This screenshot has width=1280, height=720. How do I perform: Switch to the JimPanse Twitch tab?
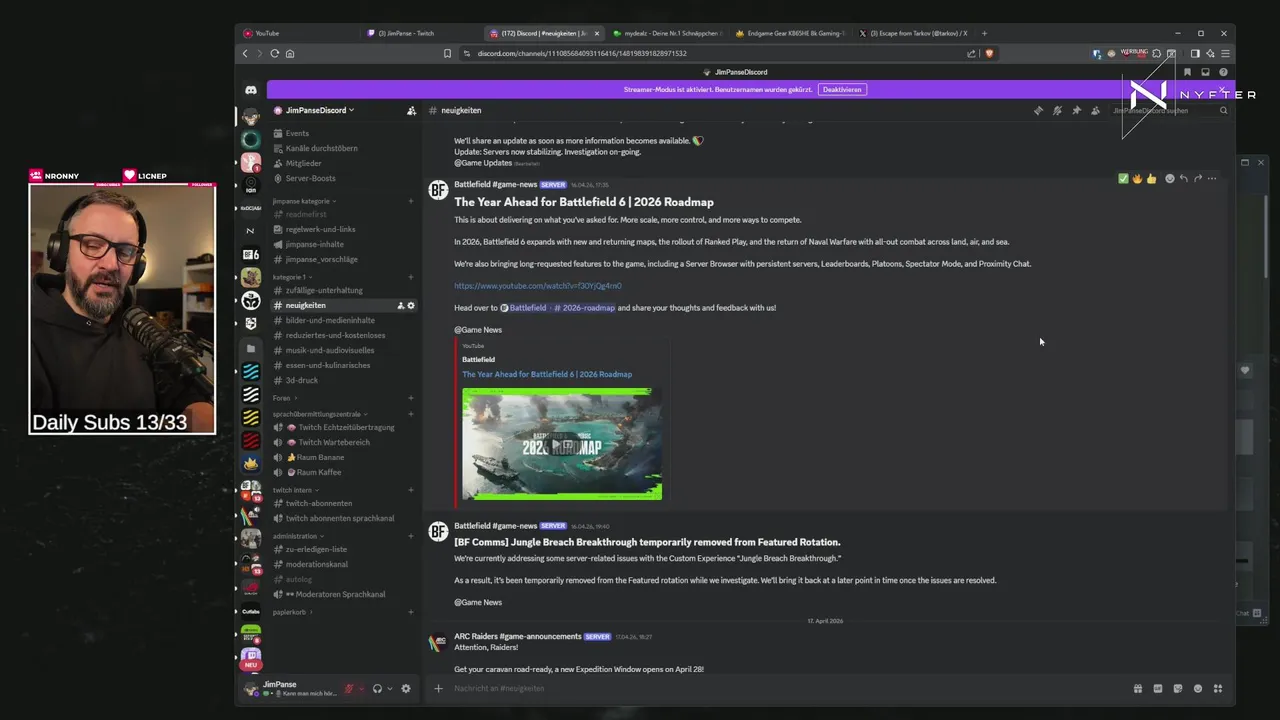pos(420,33)
